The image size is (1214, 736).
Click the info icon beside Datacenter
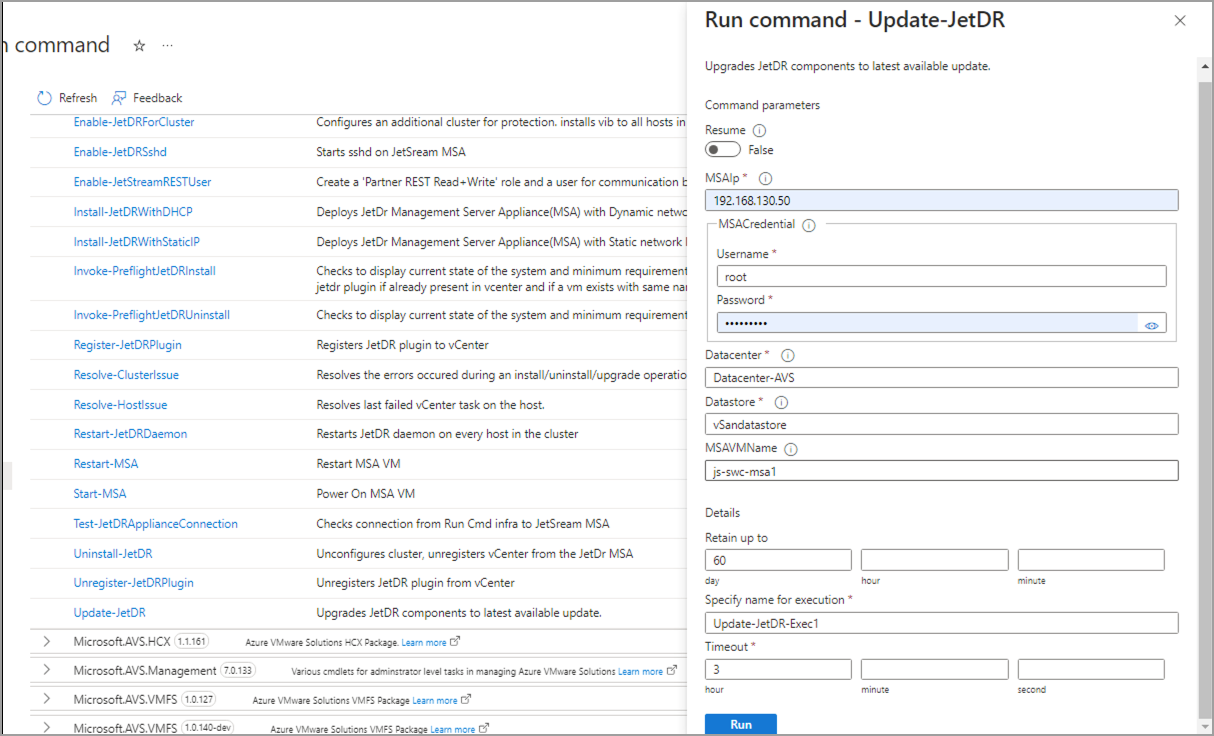coord(787,355)
